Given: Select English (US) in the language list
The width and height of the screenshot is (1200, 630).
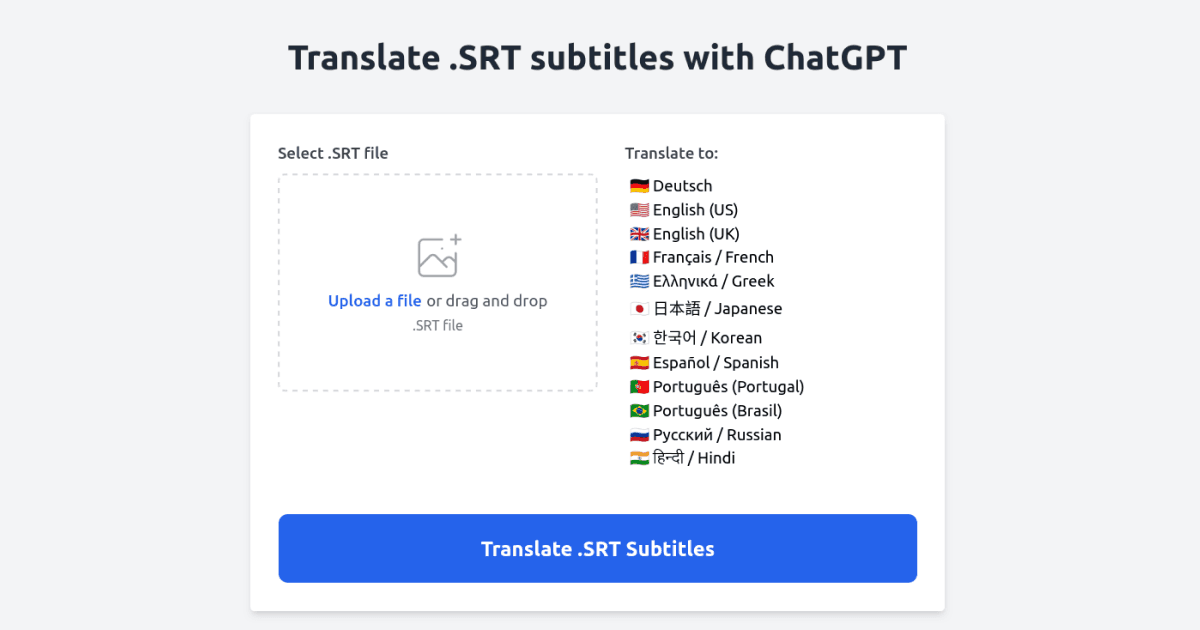Looking at the screenshot, I should tap(684, 210).
